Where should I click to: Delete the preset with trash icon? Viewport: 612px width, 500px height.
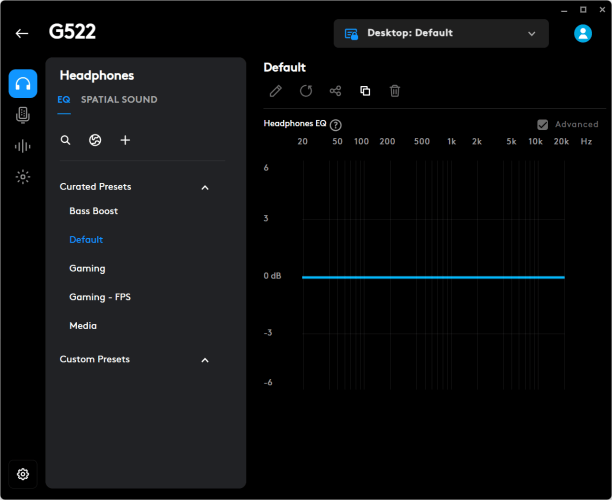[x=395, y=91]
